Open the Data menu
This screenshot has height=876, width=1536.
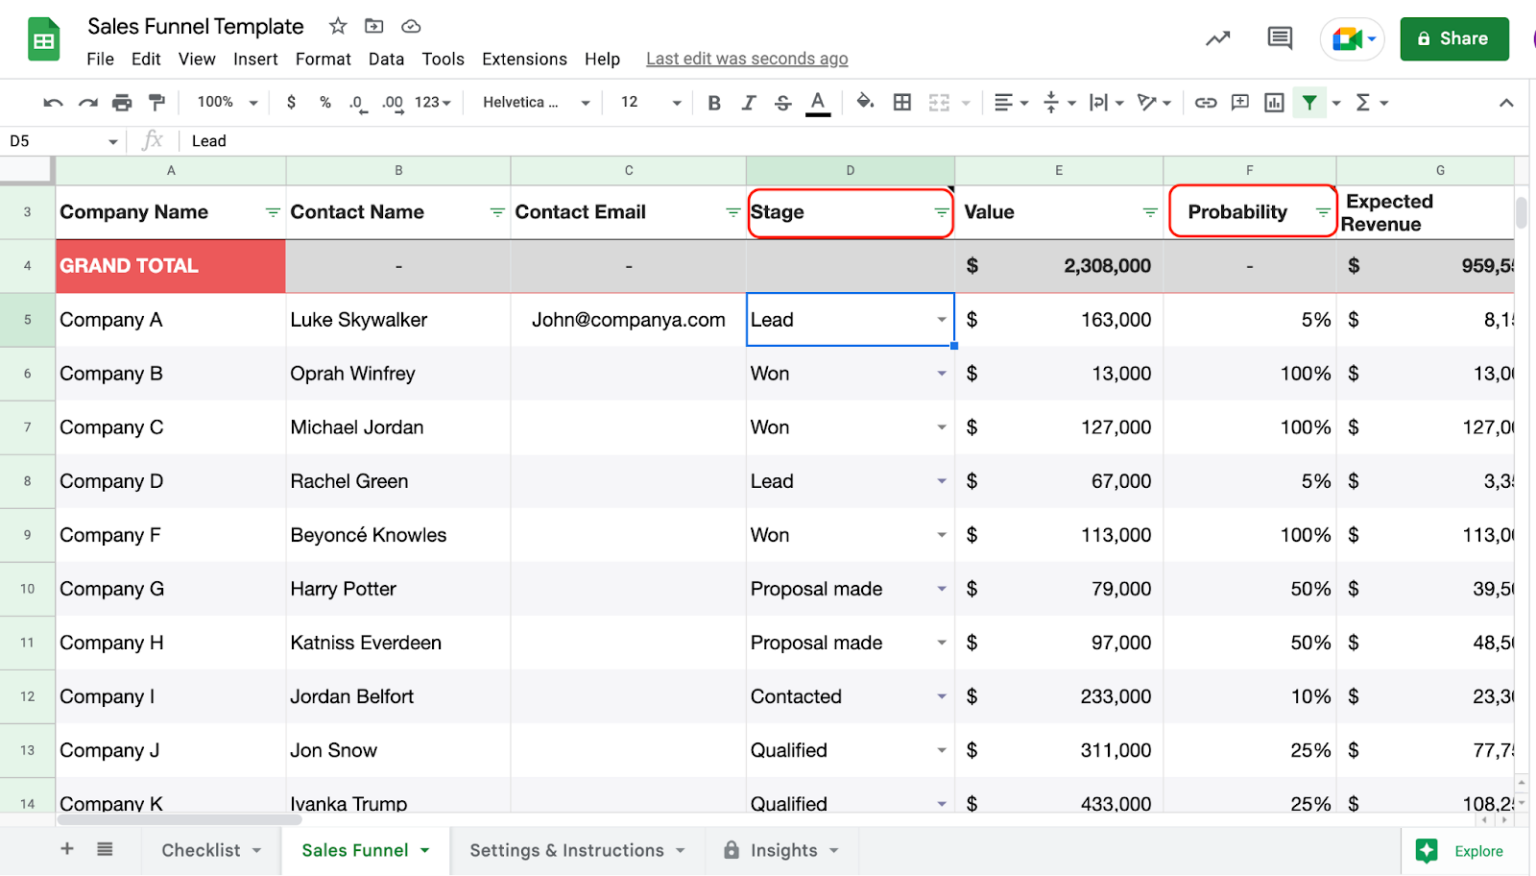pyautogui.click(x=386, y=59)
